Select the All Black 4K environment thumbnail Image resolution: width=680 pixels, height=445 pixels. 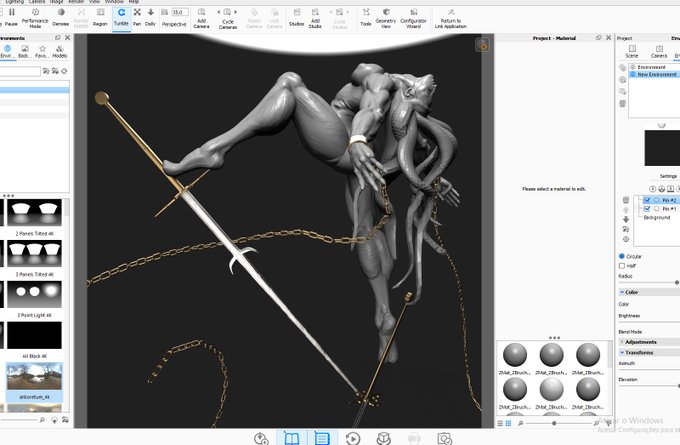(34, 335)
